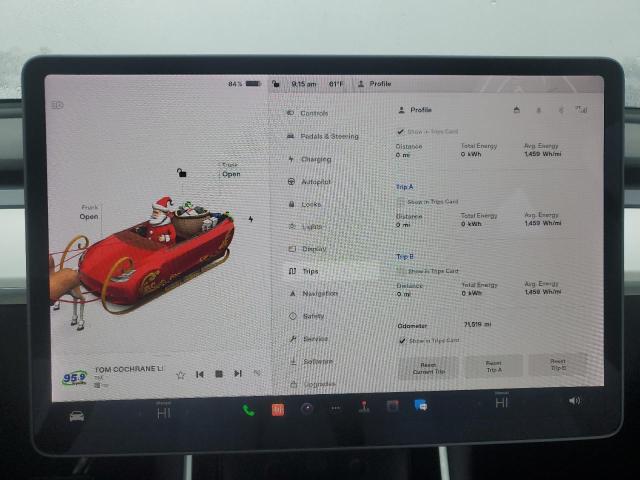
Task: Open the Safety menu
Action: (x=307, y=316)
